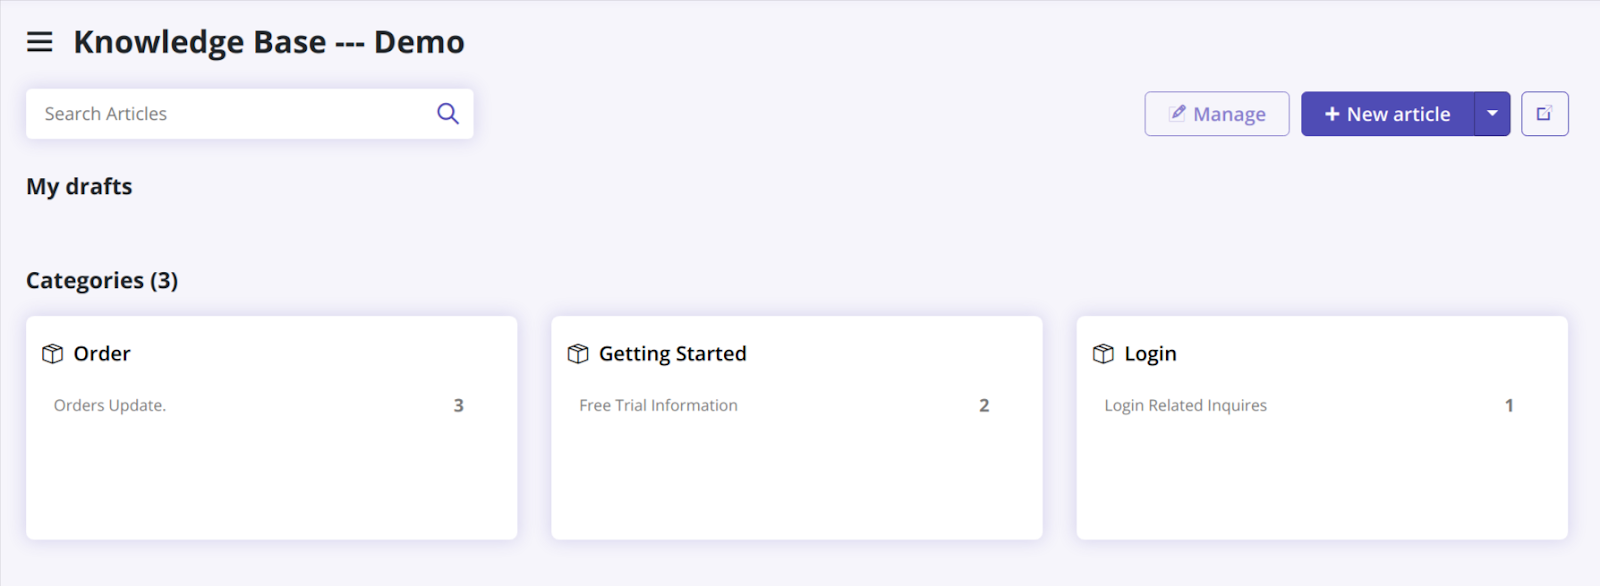1600x586 pixels.
Task: Click the article count 3 in Order card
Action: click(x=458, y=405)
